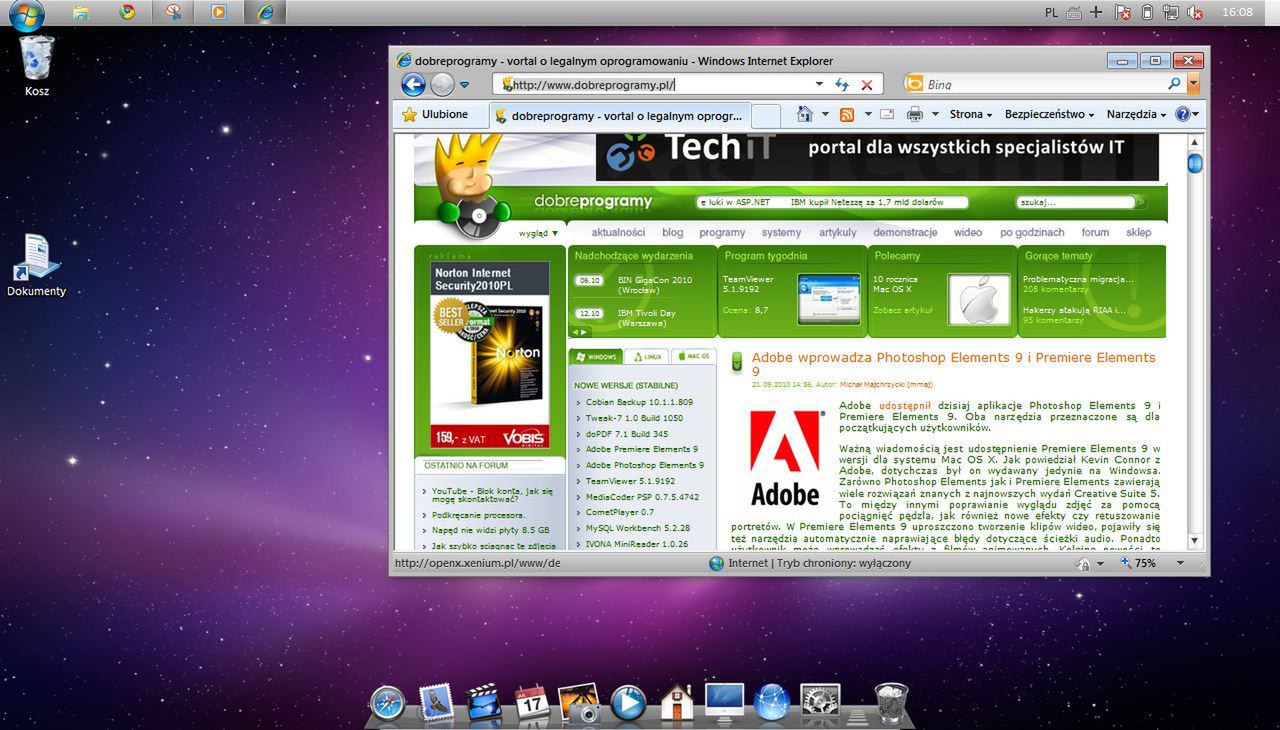The height and width of the screenshot is (730, 1280).
Task: Click the scrollbar down arrow
Action: [1194, 541]
